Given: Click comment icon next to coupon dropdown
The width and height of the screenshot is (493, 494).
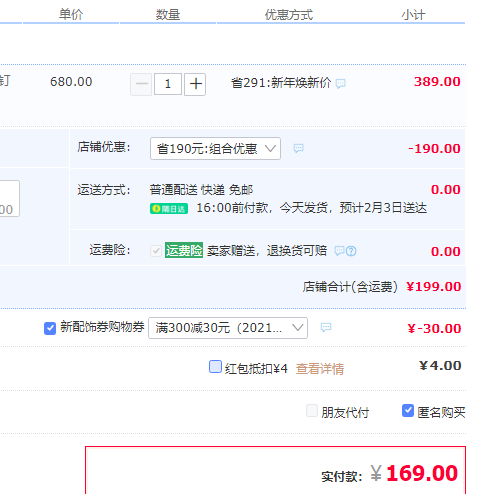Looking at the screenshot, I should (326, 327).
